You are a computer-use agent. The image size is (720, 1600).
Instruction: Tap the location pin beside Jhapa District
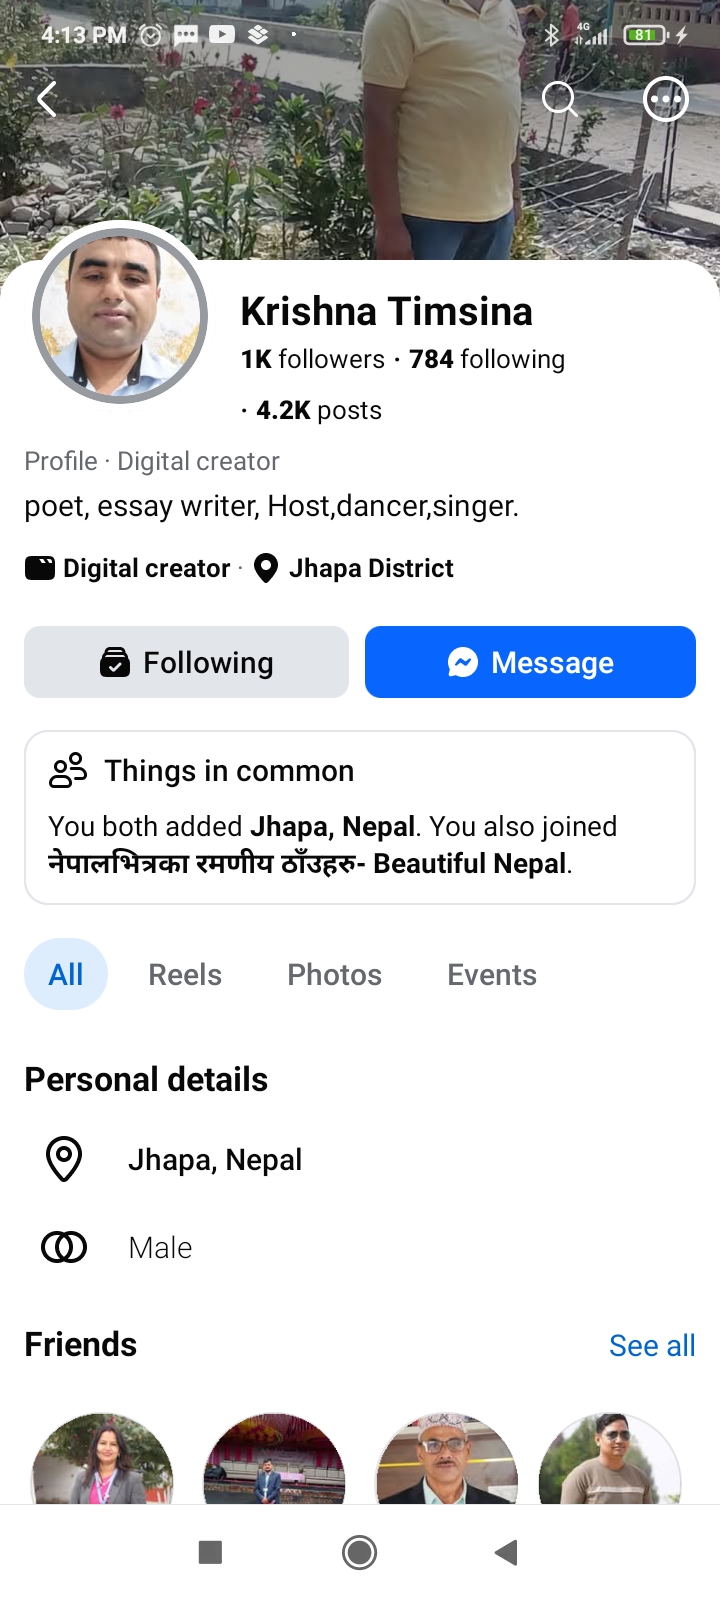pos(265,568)
